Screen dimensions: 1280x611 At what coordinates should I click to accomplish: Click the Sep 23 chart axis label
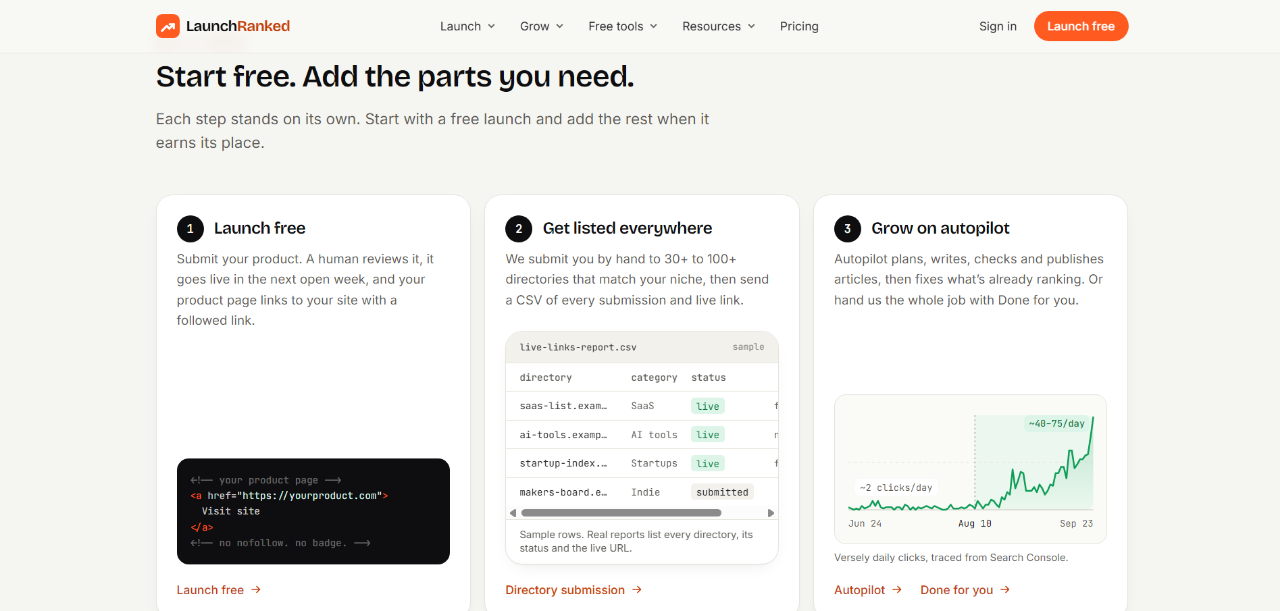click(x=1076, y=524)
